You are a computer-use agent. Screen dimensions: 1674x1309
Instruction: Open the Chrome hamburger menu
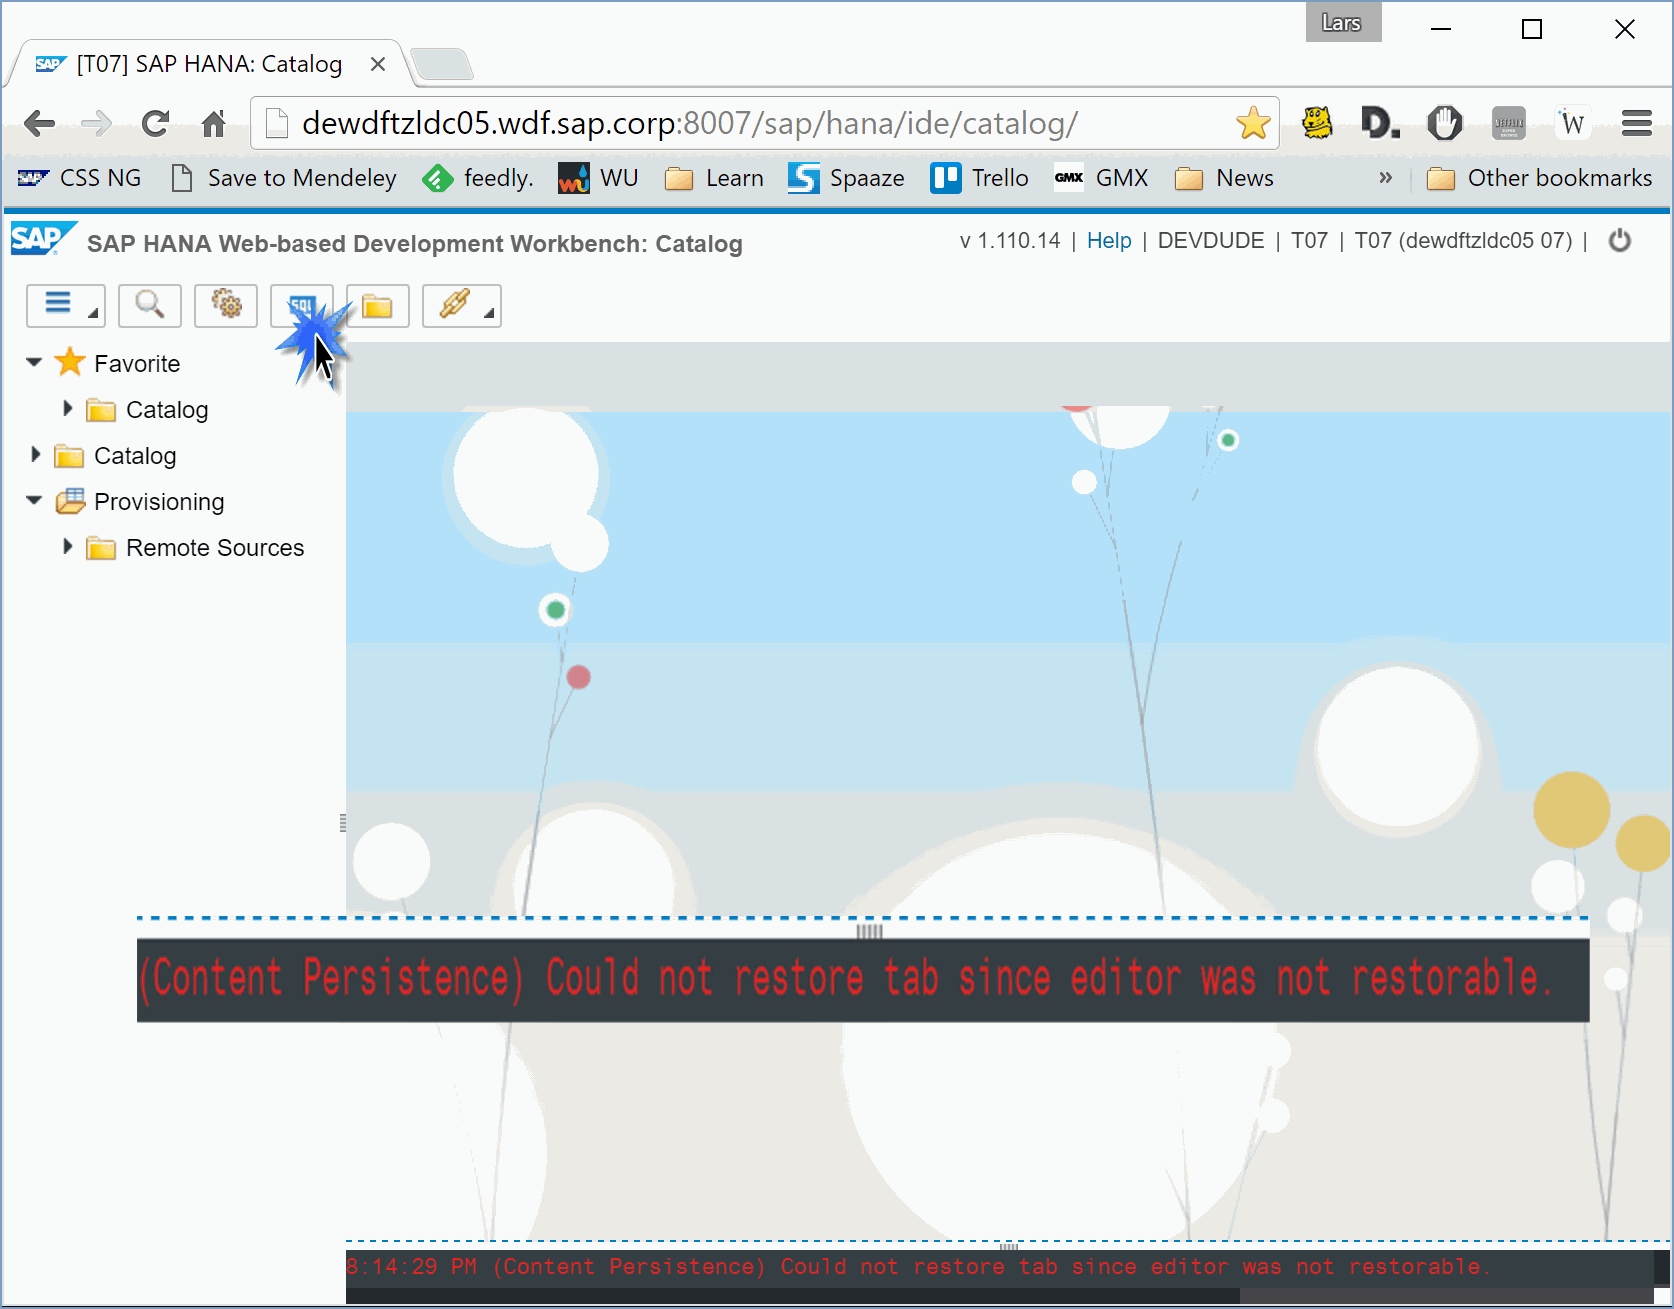tap(1636, 123)
